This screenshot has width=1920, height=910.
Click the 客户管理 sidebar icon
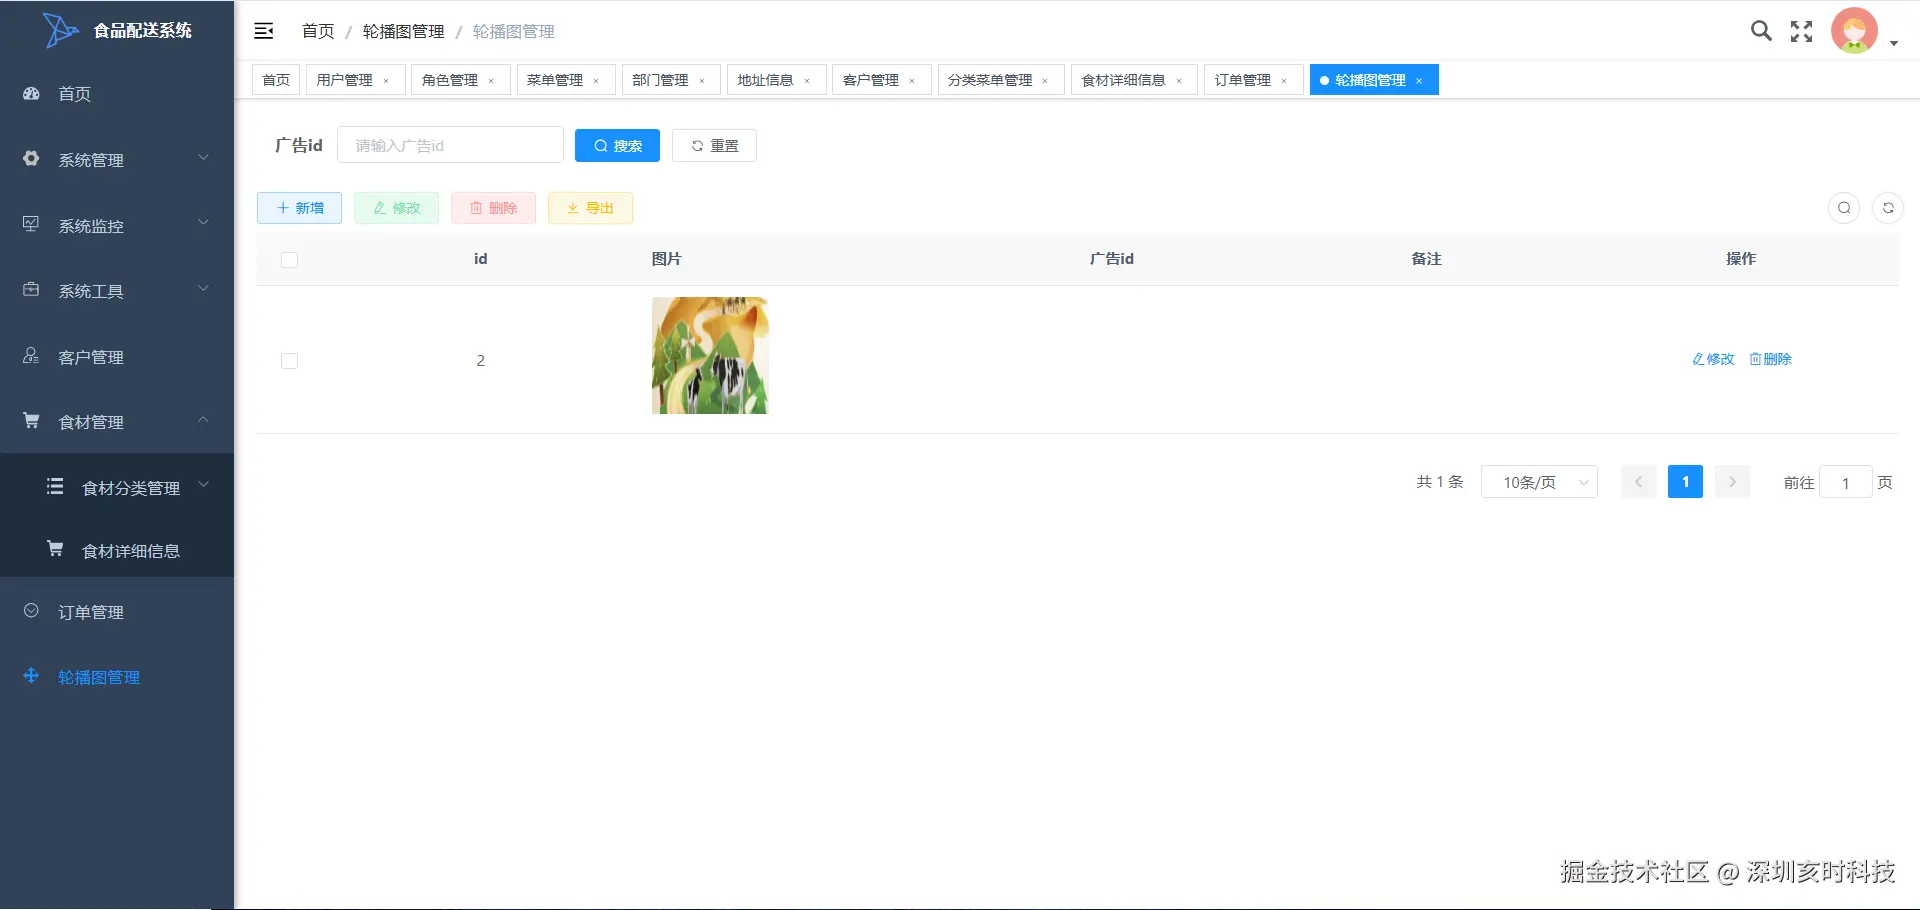pyautogui.click(x=30, y=356)
